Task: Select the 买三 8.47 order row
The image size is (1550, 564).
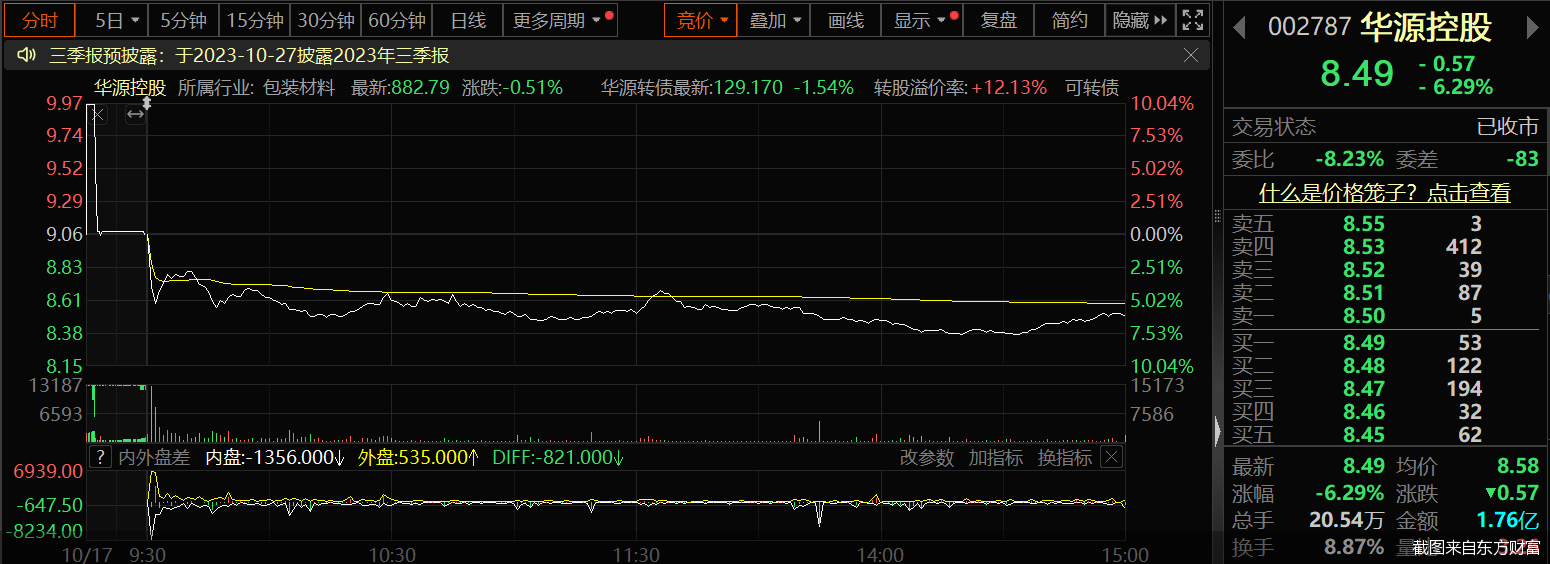Action: tap(1384, 389)
